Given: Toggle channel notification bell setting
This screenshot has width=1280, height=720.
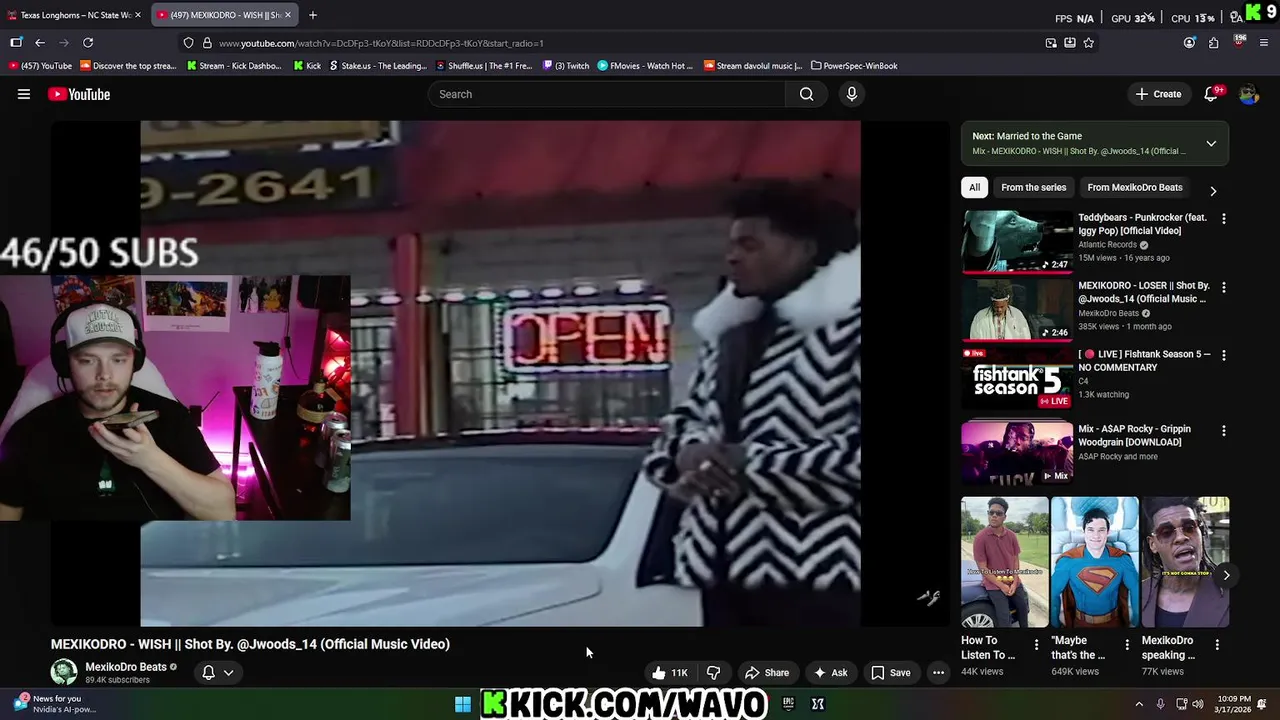Looking at the screenshot, I should click(x=217, y=673).
